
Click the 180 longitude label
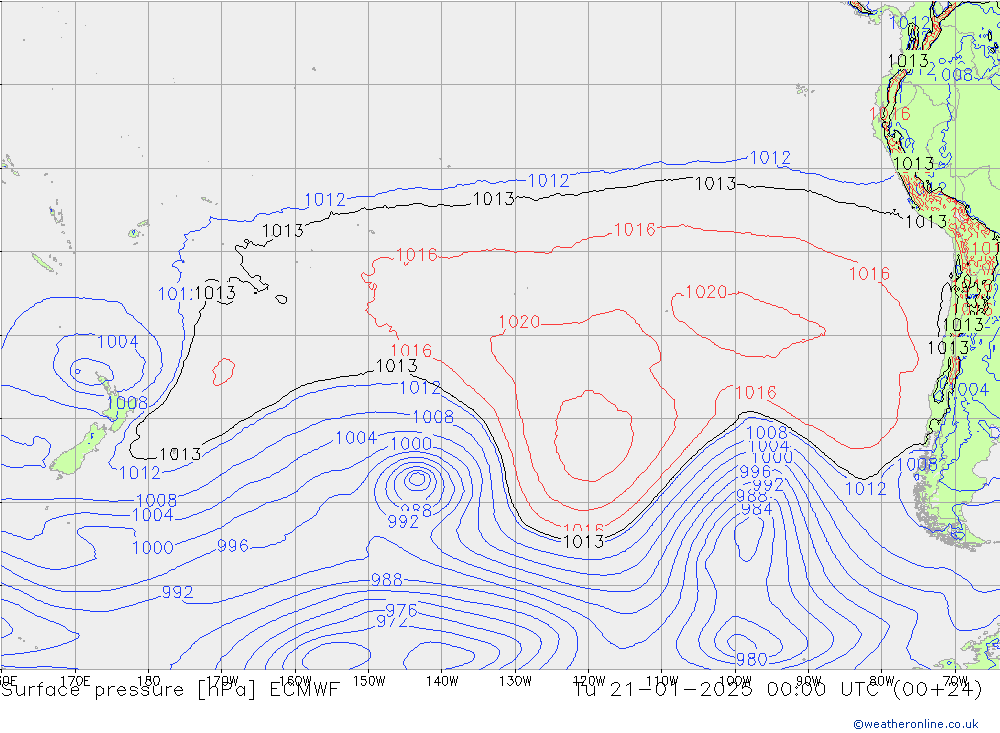pos(149,680)
